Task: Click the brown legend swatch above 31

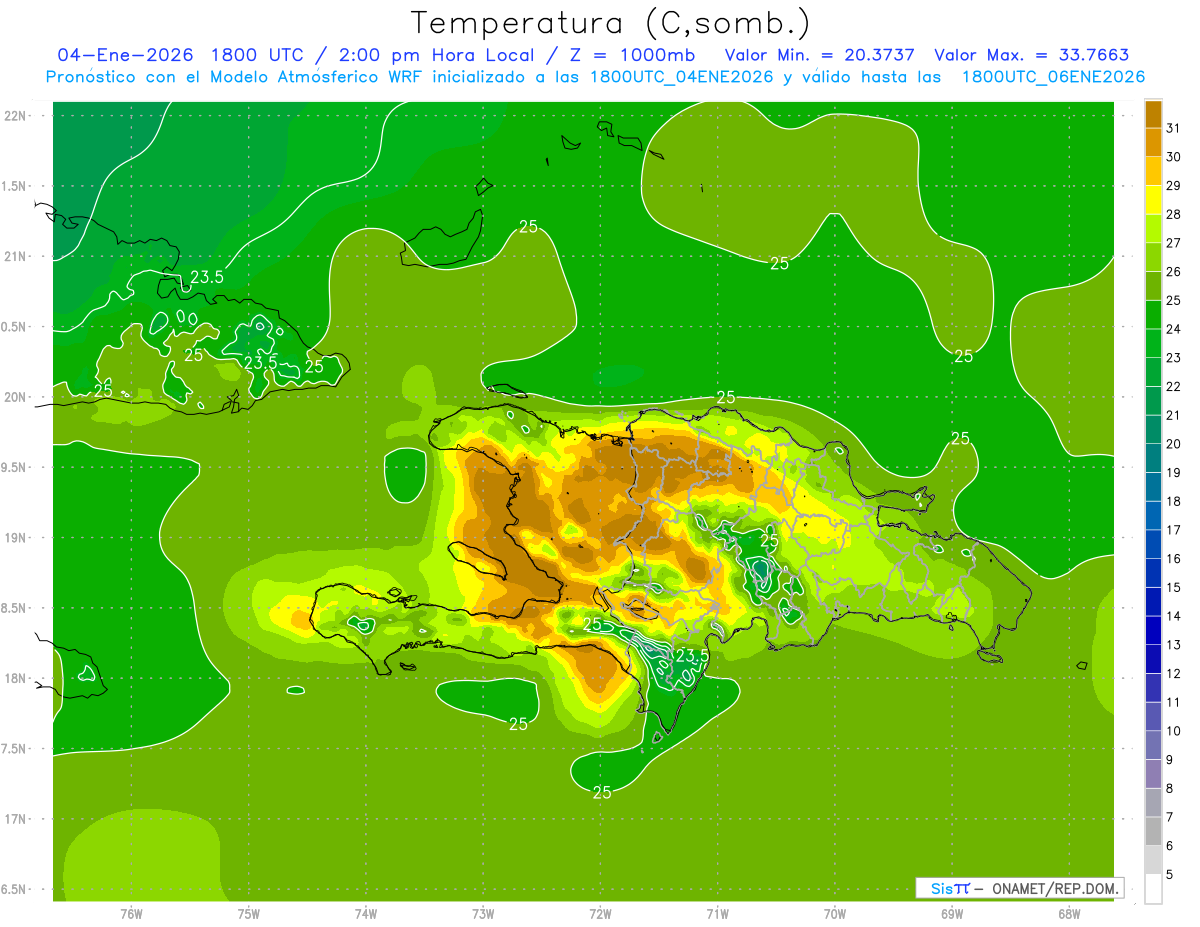Action: click(x=1153, y=114)
